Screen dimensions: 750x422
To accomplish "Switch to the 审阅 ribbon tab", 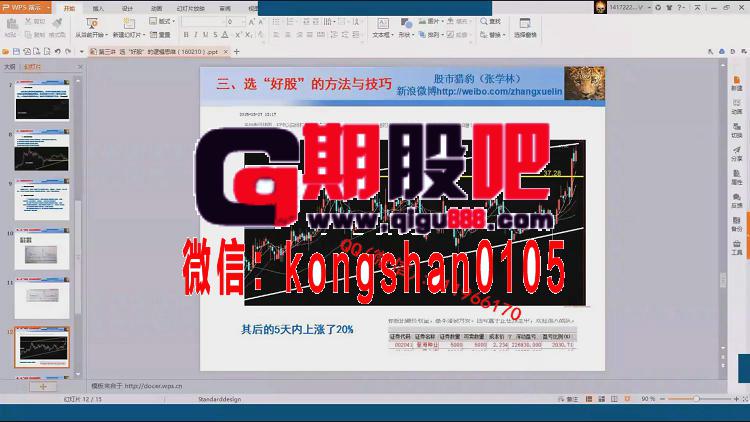I will [x=225, y=9].
